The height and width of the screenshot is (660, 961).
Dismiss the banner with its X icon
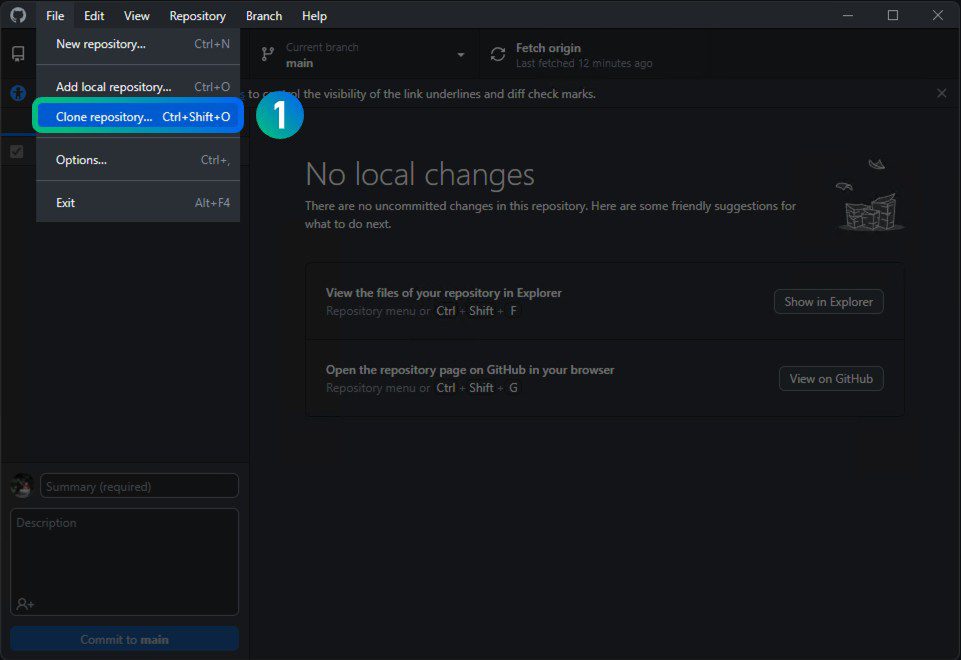click(941, 93)
